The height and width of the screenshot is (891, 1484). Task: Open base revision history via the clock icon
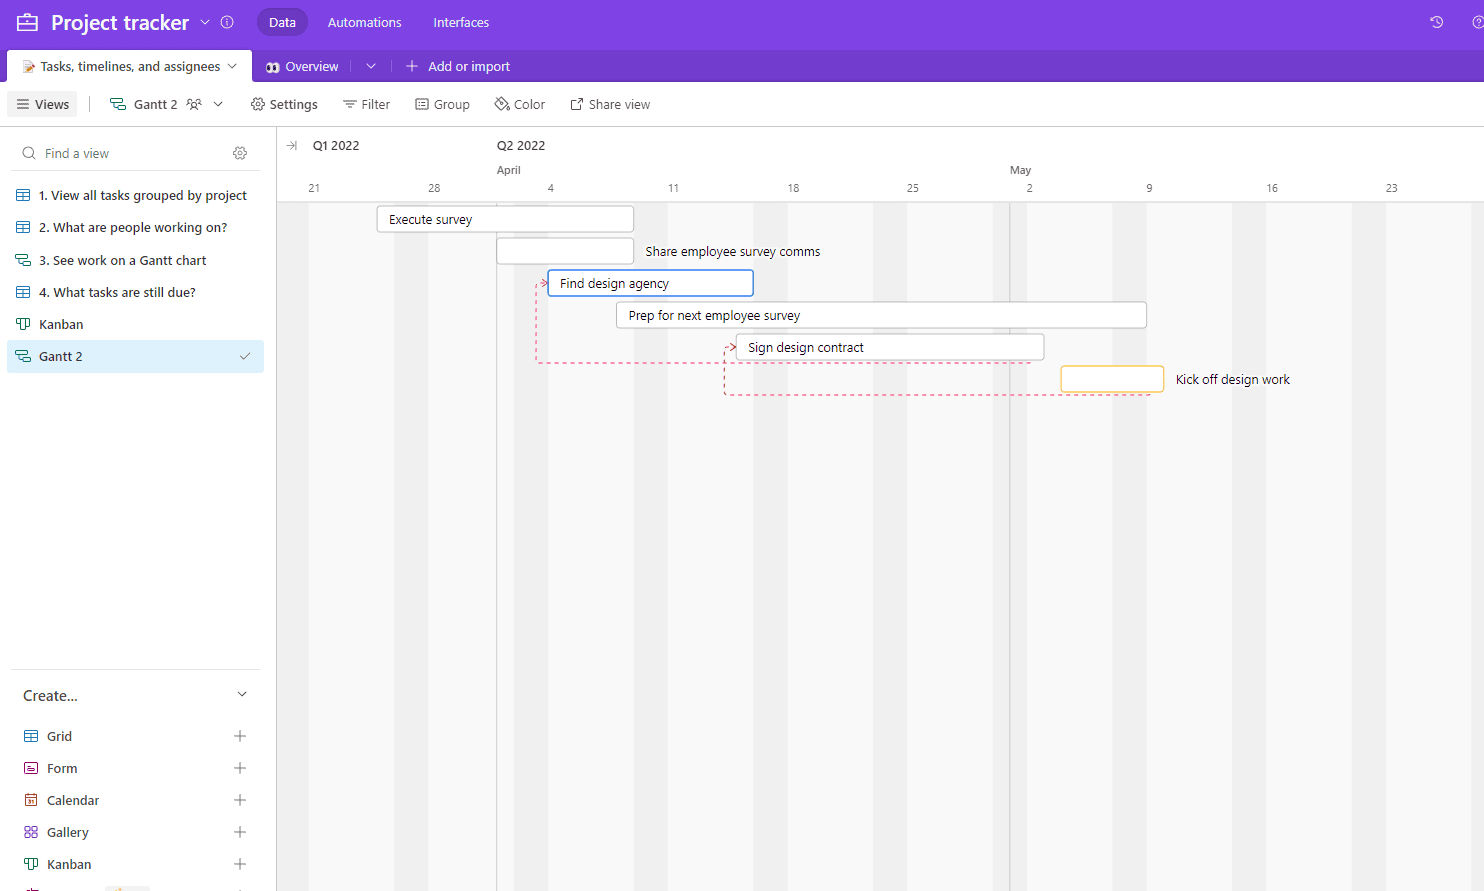1436,21
